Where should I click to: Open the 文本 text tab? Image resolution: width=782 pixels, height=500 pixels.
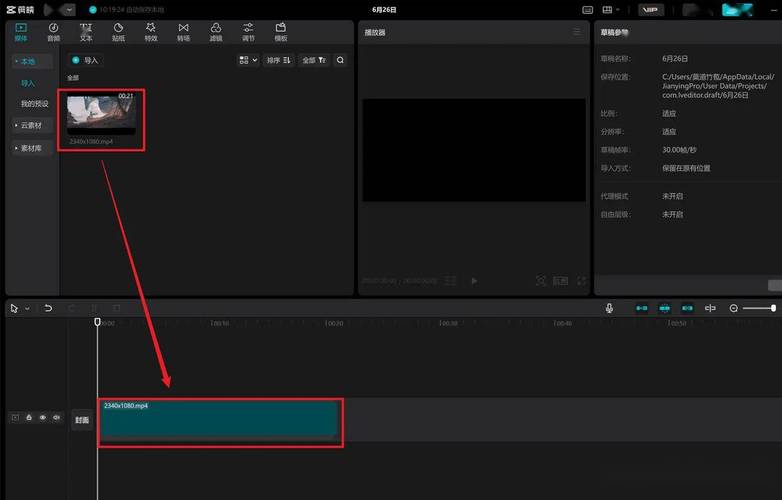(x=86, y=32)
